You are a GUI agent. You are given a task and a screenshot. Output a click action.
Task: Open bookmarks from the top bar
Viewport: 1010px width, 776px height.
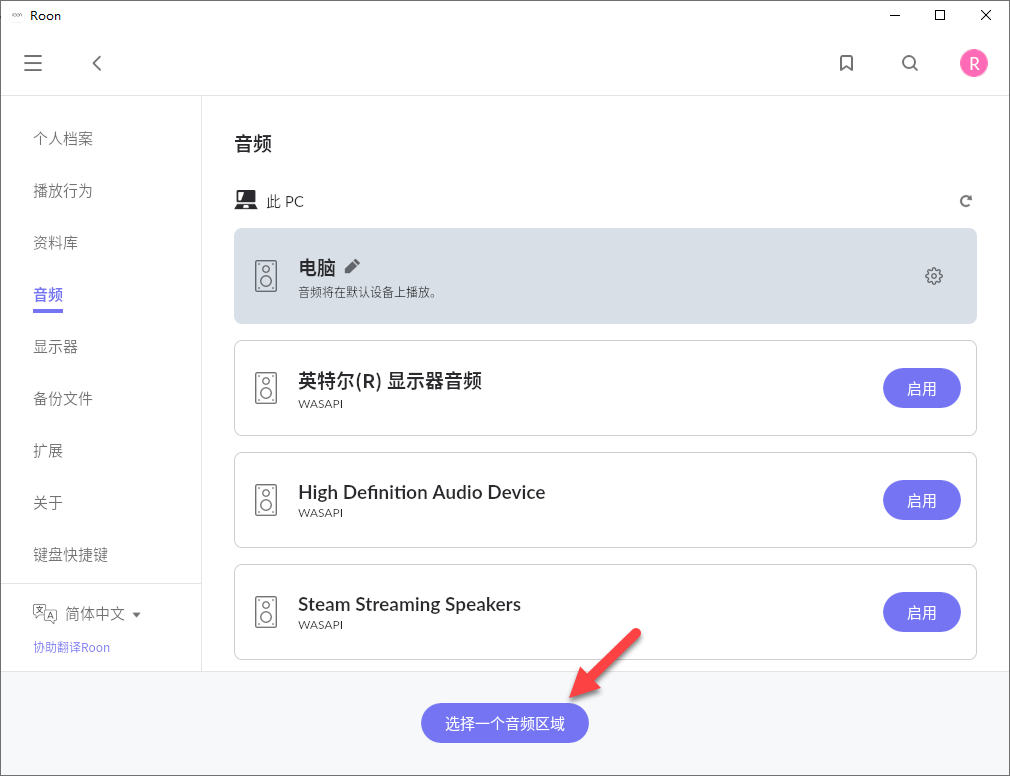pos(846,63)
